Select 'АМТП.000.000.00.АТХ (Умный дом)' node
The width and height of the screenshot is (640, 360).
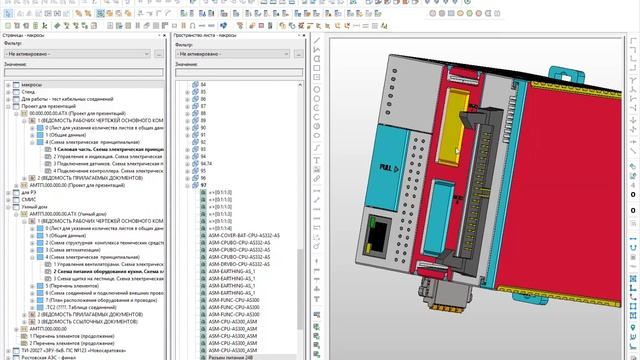[x=68, y=214]
